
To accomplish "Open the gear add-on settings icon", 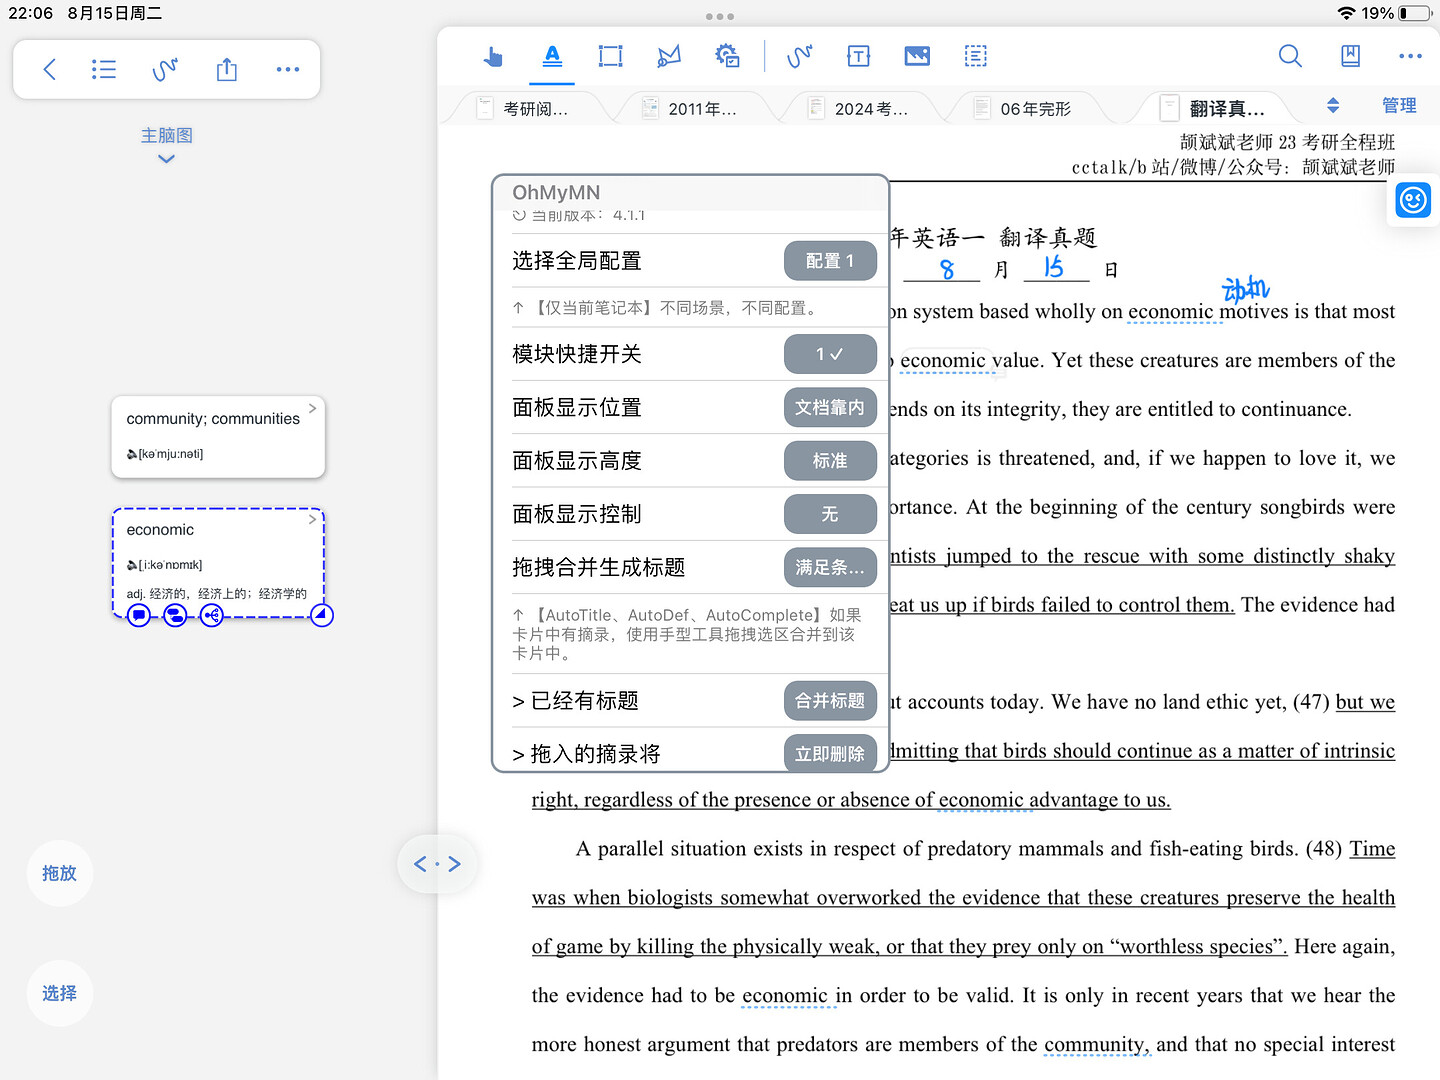I will (727, 56).
